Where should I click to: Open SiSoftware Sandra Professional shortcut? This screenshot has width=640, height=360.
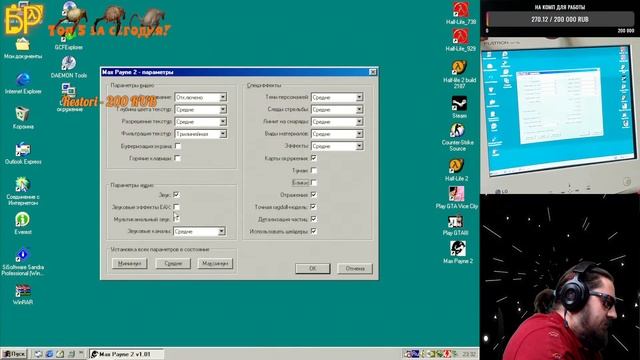(x=23, y=261)
